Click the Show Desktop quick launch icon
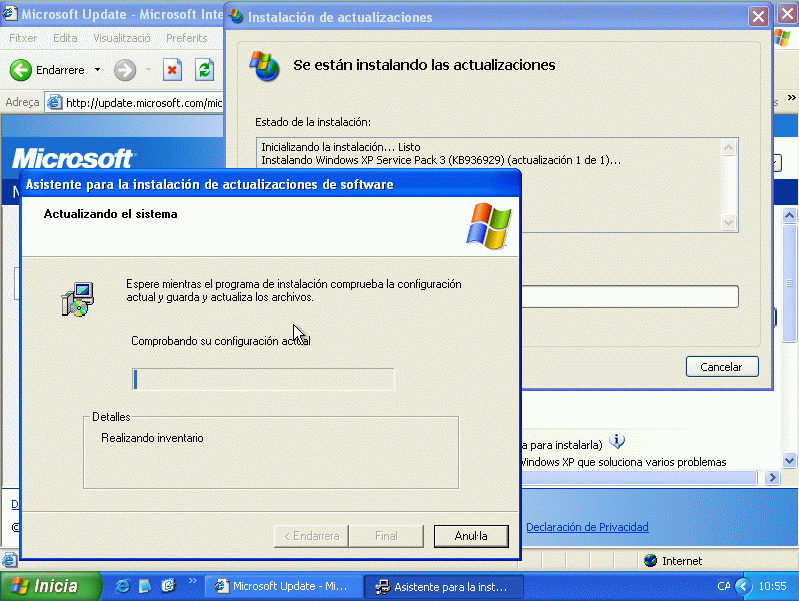Image resolution: width=799 pixels, height=601 pixels. (x=145, y=586)
